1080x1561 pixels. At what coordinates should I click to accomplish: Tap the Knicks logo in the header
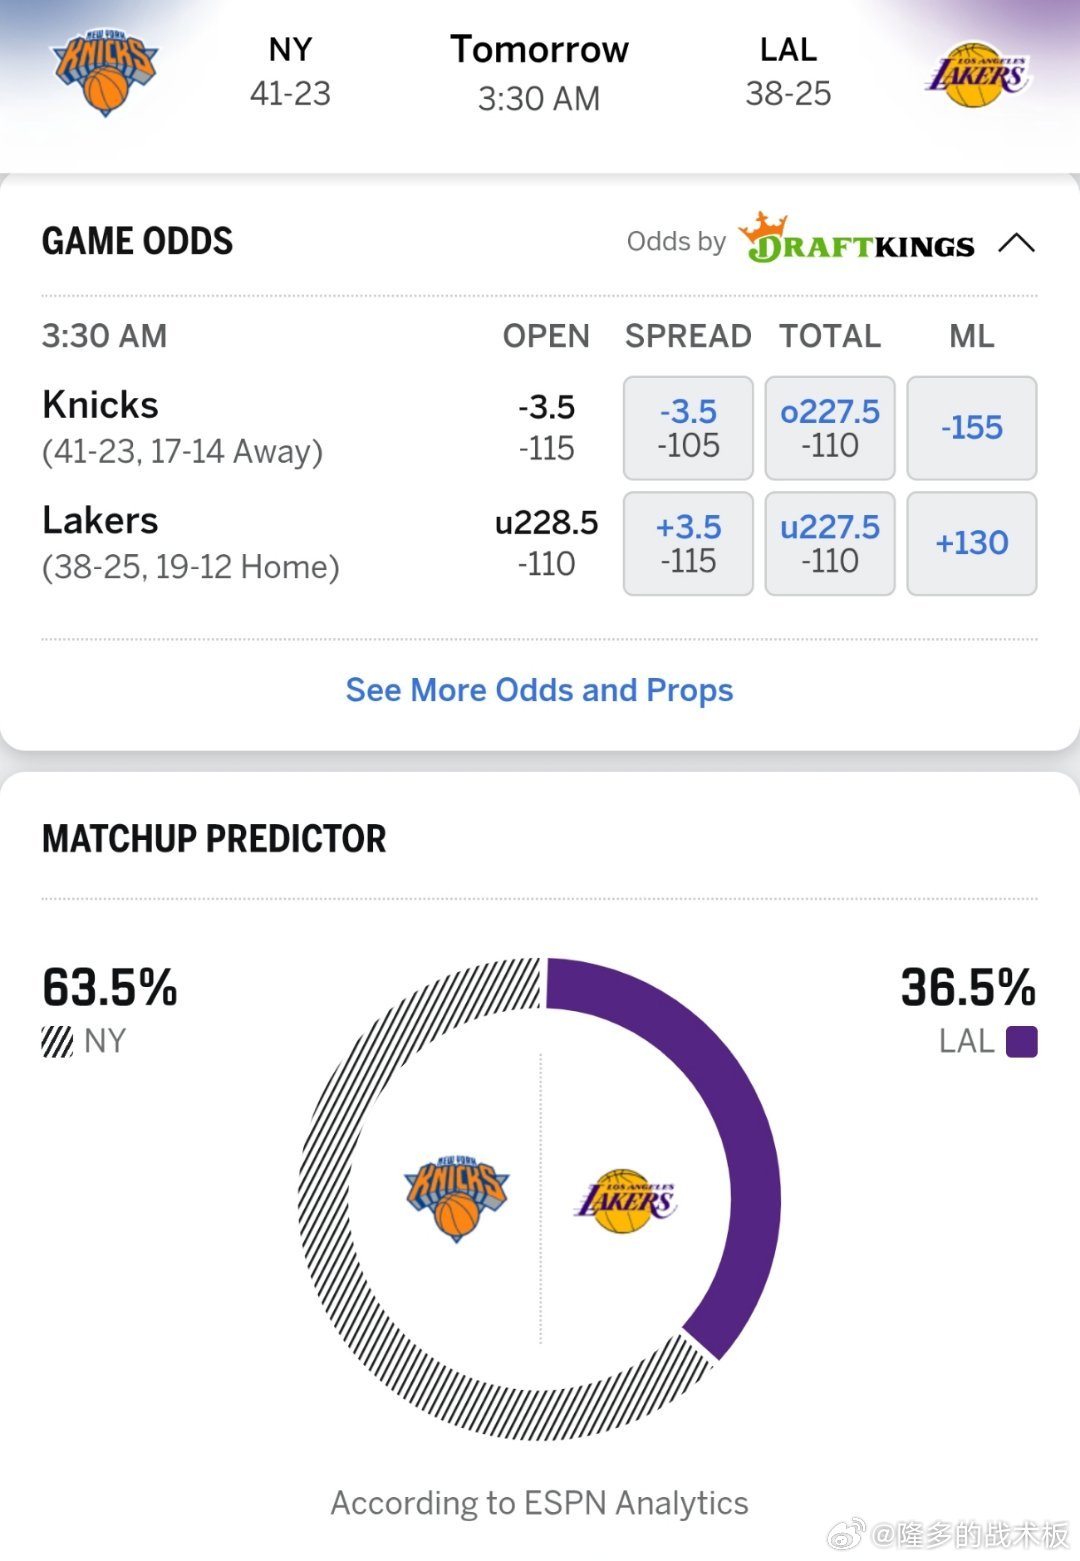105,73
